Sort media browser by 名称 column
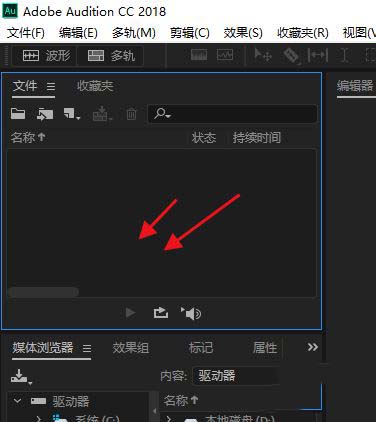The height and width of the screenshot is (422, 376). coord(180,400)
